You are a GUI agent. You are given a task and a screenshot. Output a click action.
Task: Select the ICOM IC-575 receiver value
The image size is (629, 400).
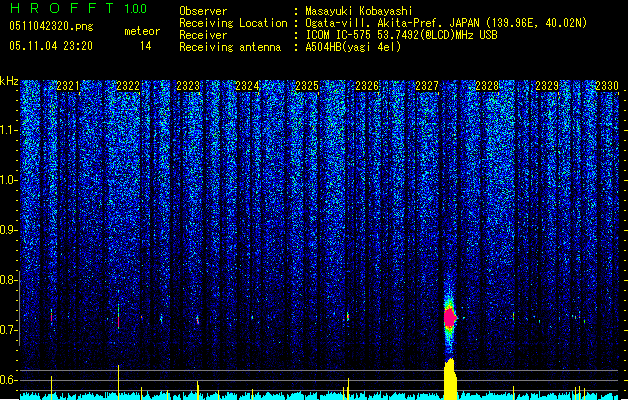pos(401,35)
